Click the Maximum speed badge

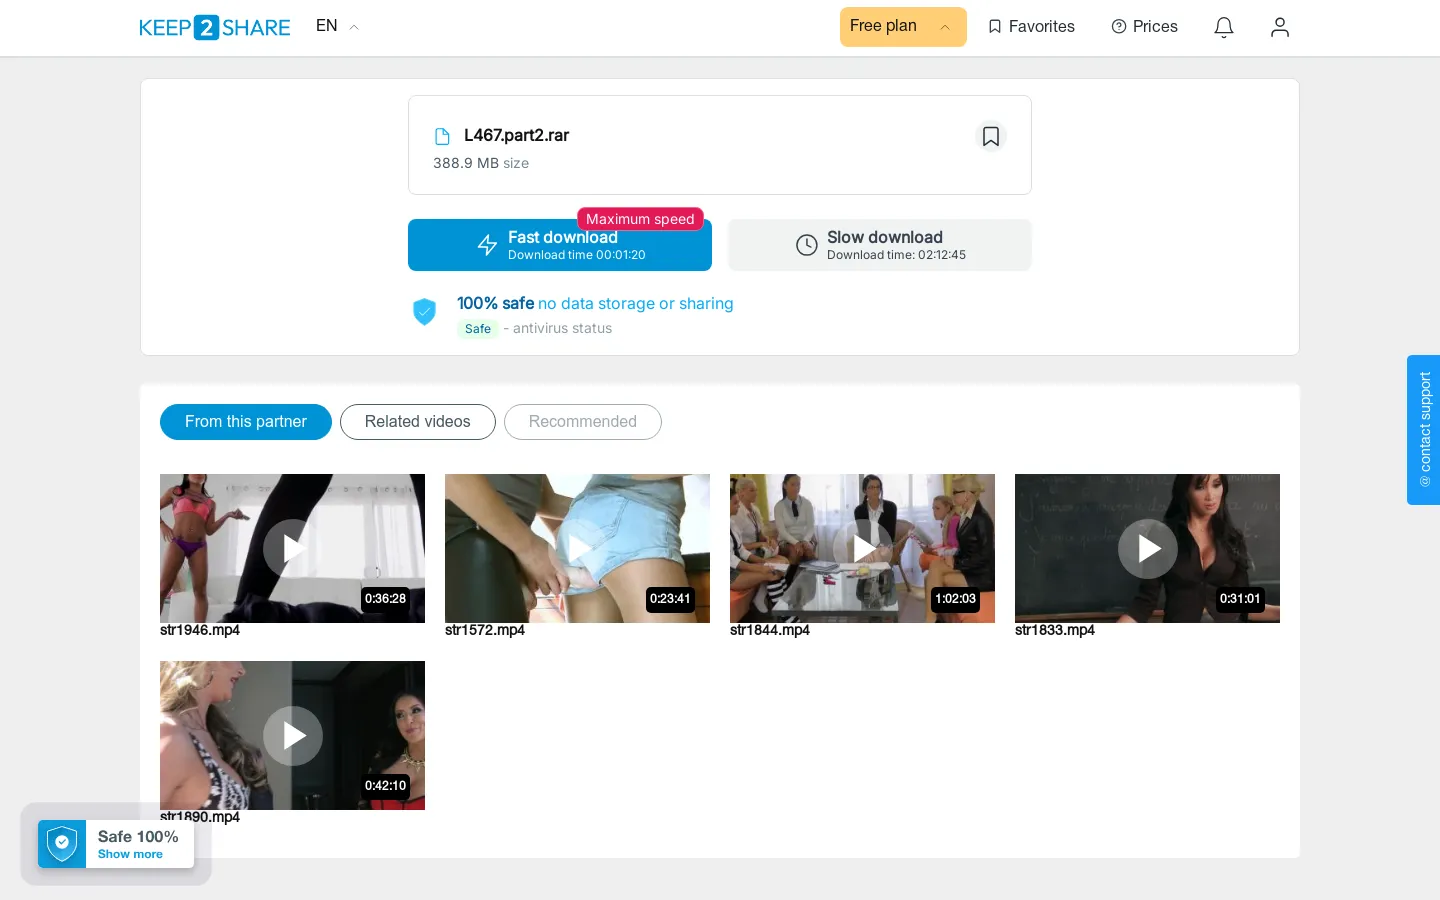pos(640,219)
